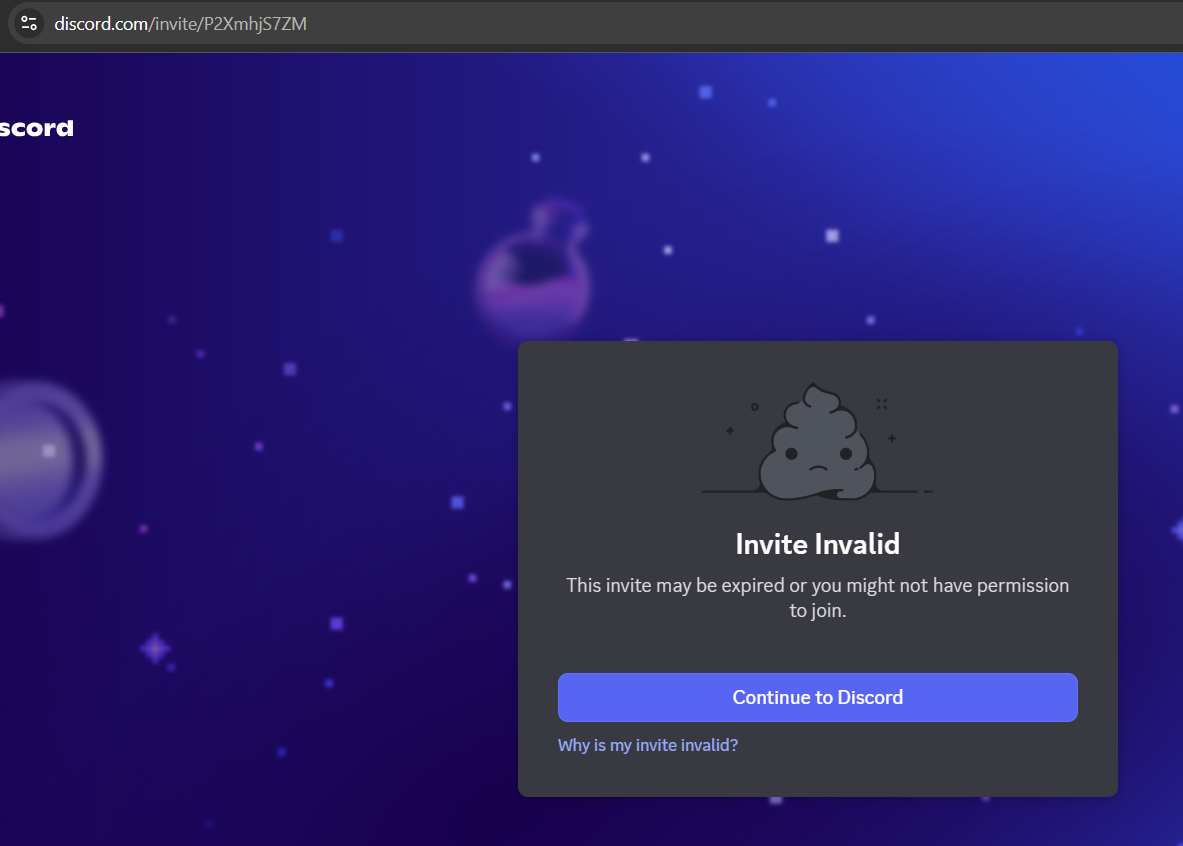Click the sad poop illustration
1183x846 pixels.
tap(817, 443)
